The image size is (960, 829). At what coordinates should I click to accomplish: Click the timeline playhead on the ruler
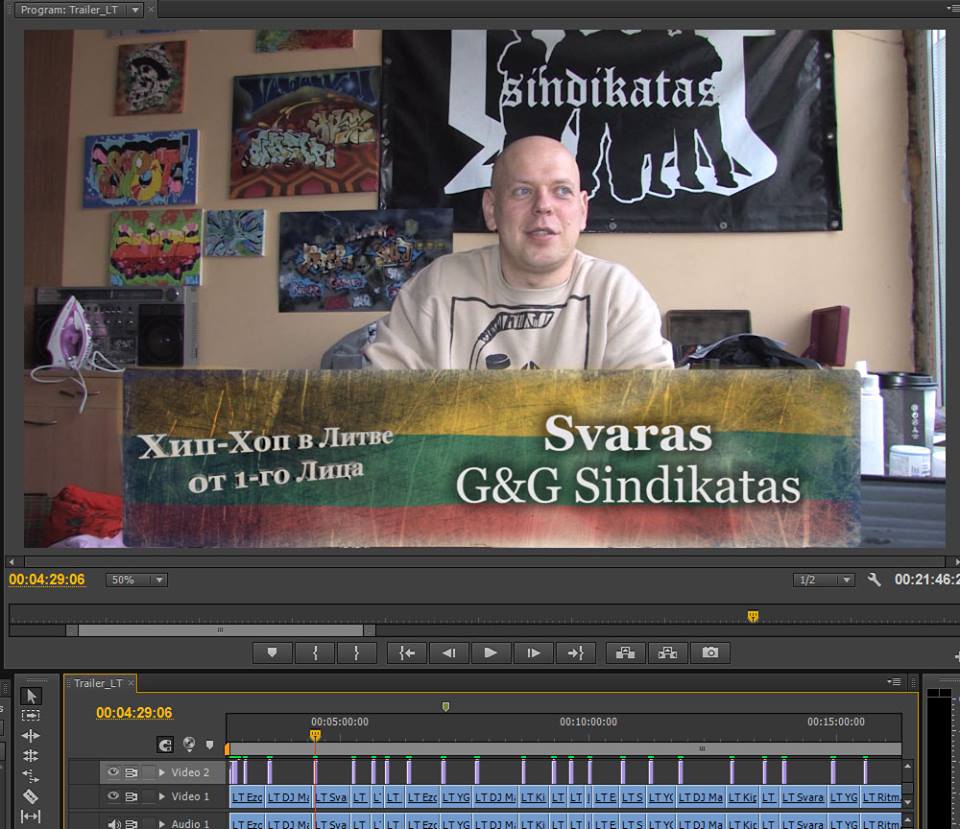(315, 735)
